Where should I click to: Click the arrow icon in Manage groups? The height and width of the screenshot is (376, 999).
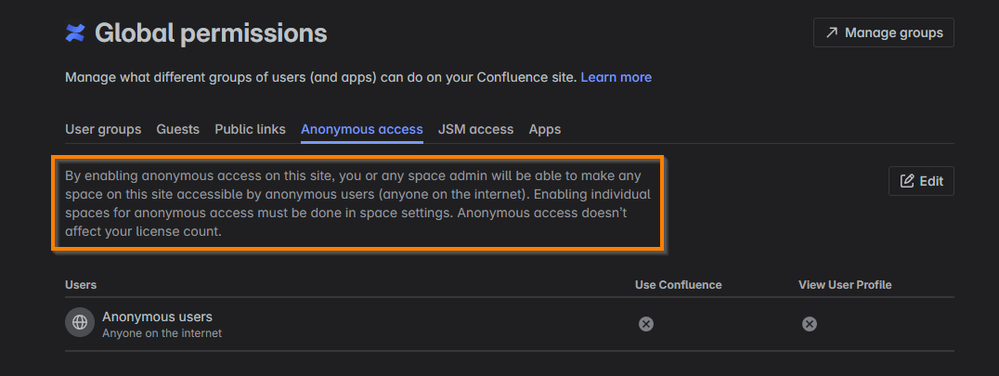(831, 33)
